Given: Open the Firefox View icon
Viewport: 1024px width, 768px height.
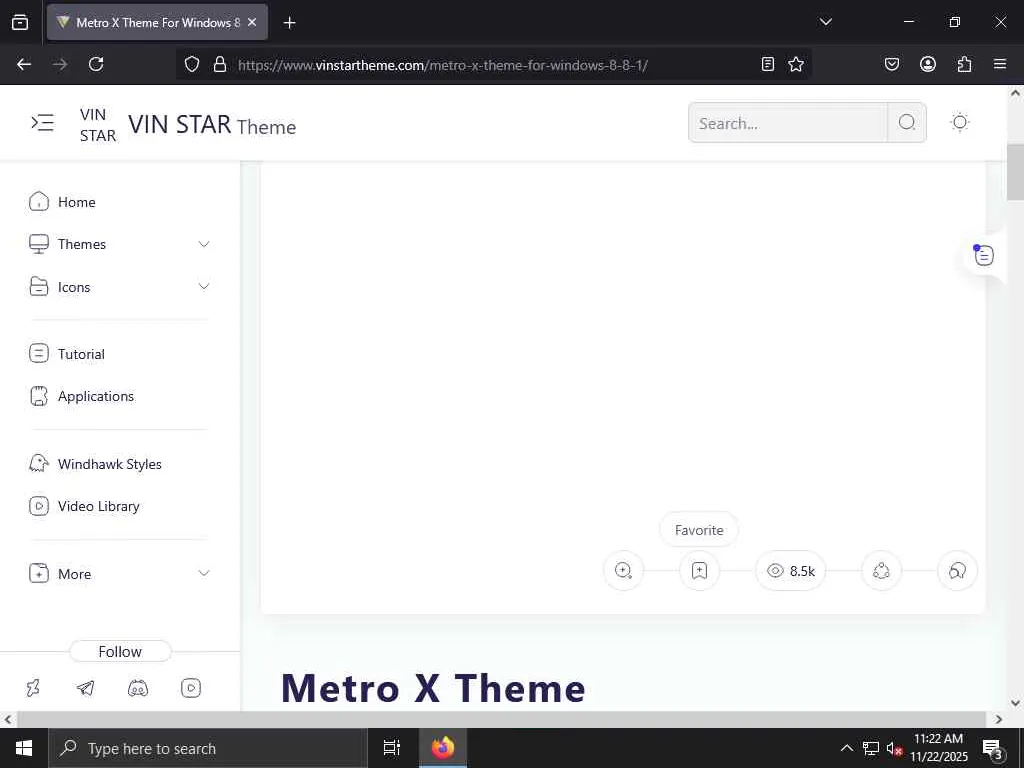Looking at the screenshot, I should (x=20, y=22).
